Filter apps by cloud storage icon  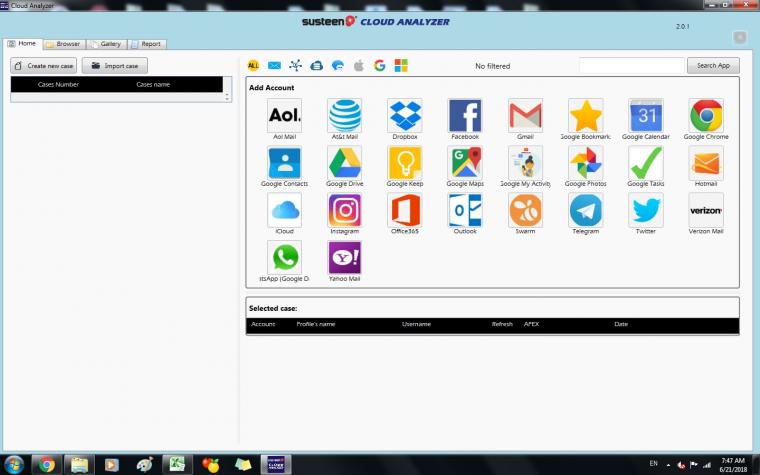(x=317, y=65)
